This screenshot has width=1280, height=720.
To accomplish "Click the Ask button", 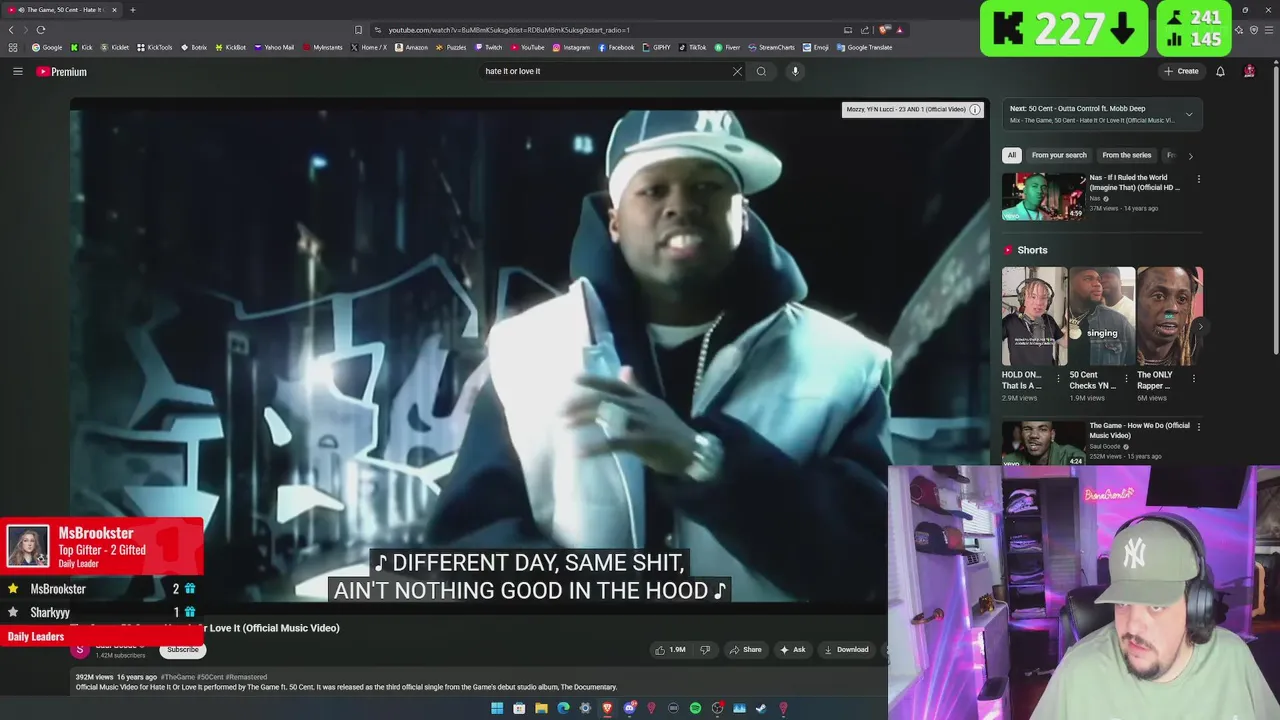I will (x=792, y=650).
